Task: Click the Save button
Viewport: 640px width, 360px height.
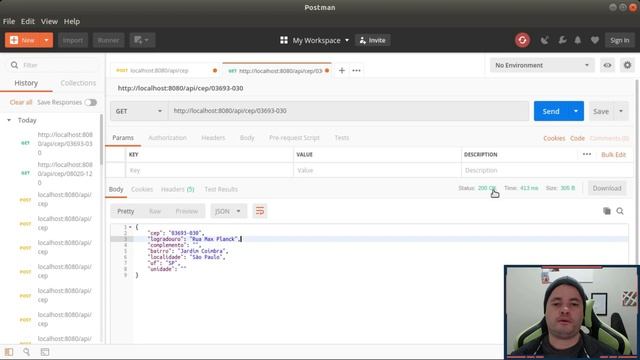Action: 601,111
